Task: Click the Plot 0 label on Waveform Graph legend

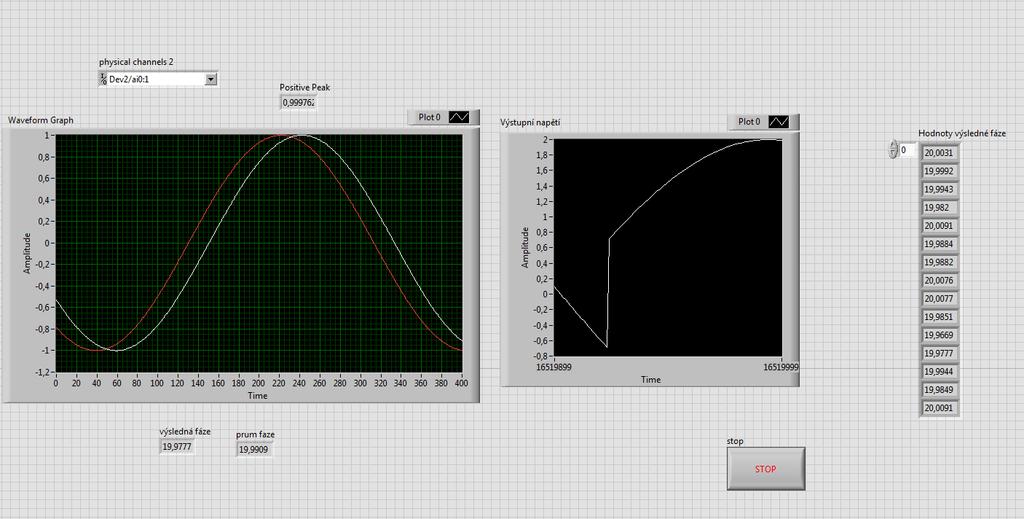Action: pyautogui.click(x=429, y=117)
